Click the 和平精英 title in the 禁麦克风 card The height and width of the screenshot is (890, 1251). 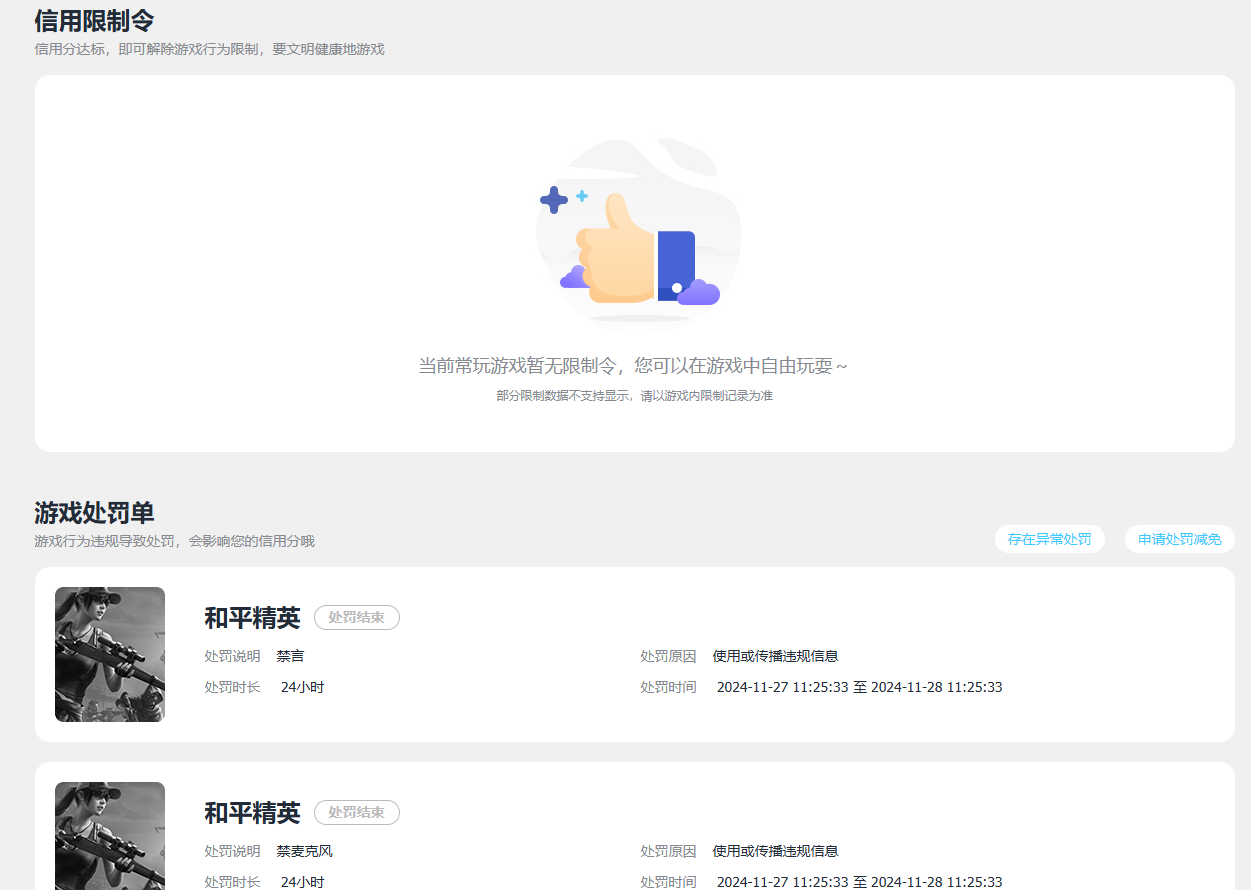coord(252,813)
